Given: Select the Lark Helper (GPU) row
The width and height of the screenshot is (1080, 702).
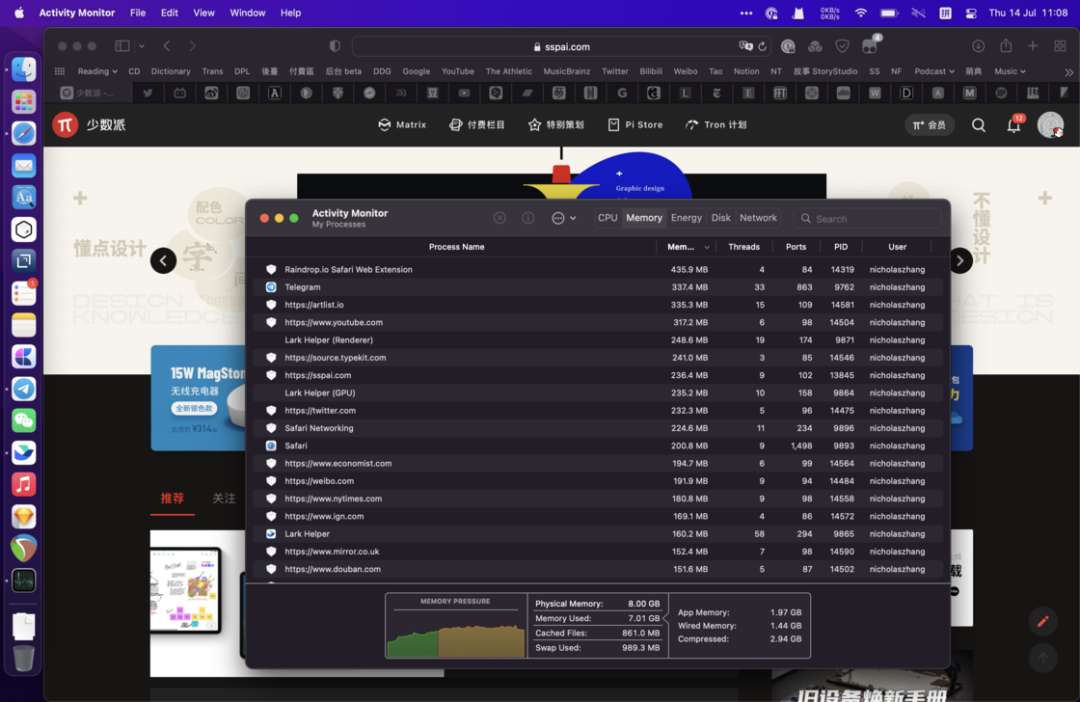Looking at the screenshot, I should 598,393.
